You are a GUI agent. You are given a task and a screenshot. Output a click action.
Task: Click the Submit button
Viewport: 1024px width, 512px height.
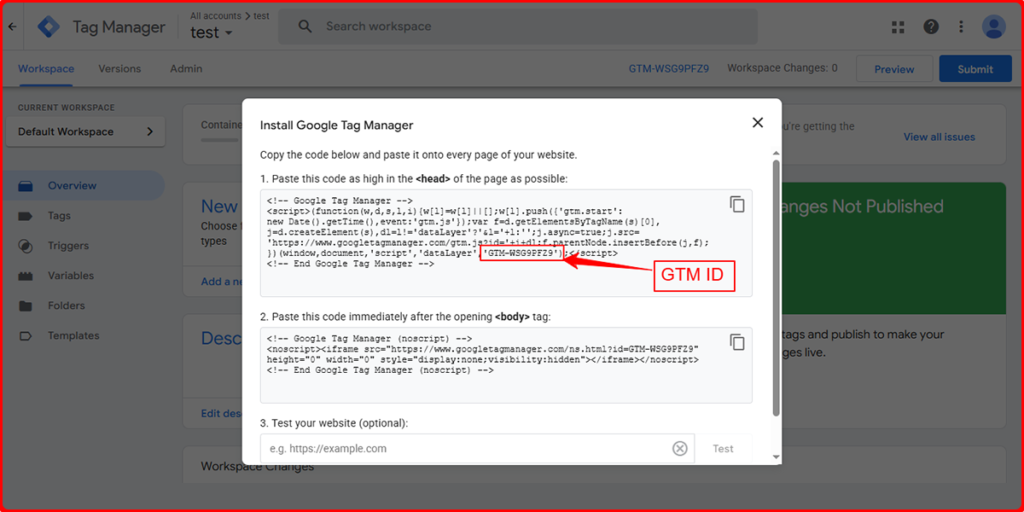click(x=975, y=69)
